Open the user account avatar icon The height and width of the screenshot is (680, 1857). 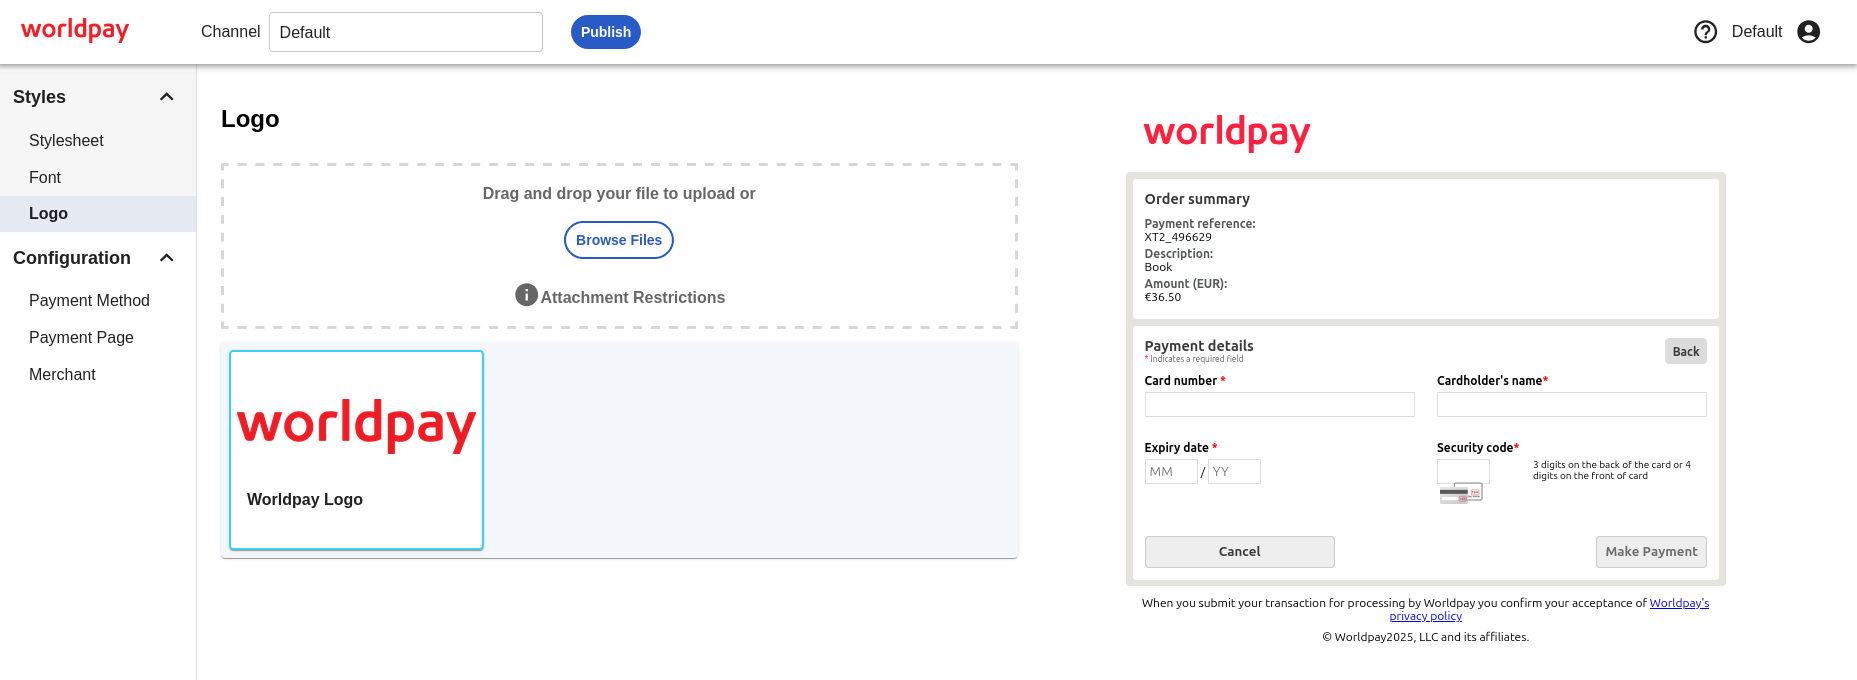click(x=1808, y=32)
